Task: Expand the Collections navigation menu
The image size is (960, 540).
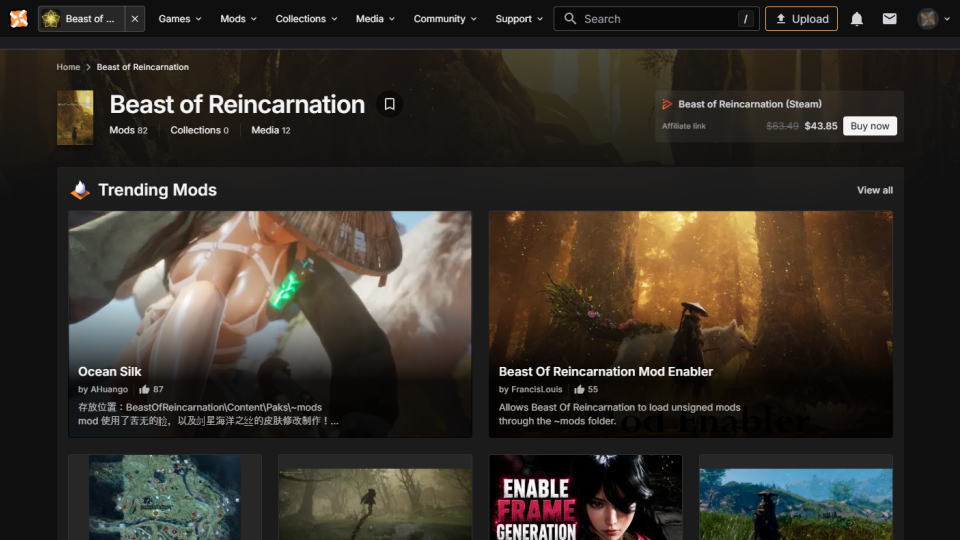Action: [306, 19]
